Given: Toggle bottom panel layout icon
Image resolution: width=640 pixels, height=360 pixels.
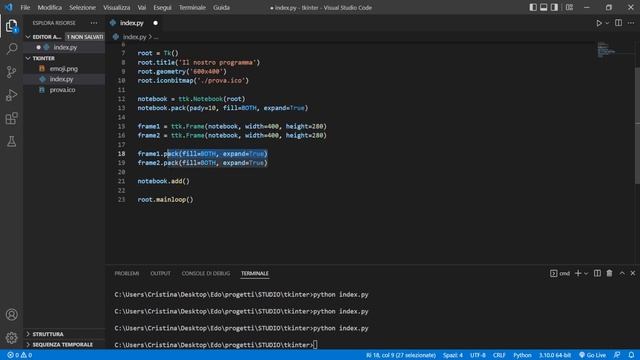Looking at the screenshot, I should point(543,7).
